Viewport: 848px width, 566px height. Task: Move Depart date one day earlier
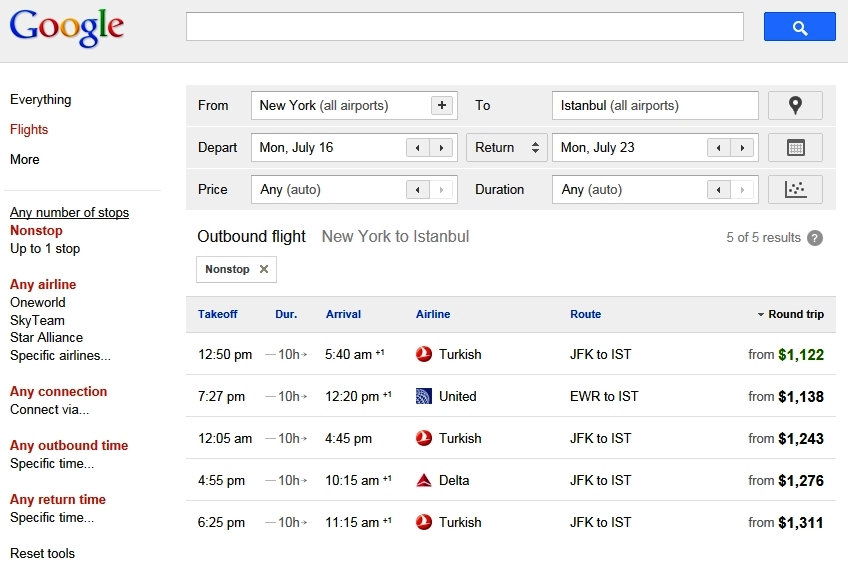click(x=418, y=148)
